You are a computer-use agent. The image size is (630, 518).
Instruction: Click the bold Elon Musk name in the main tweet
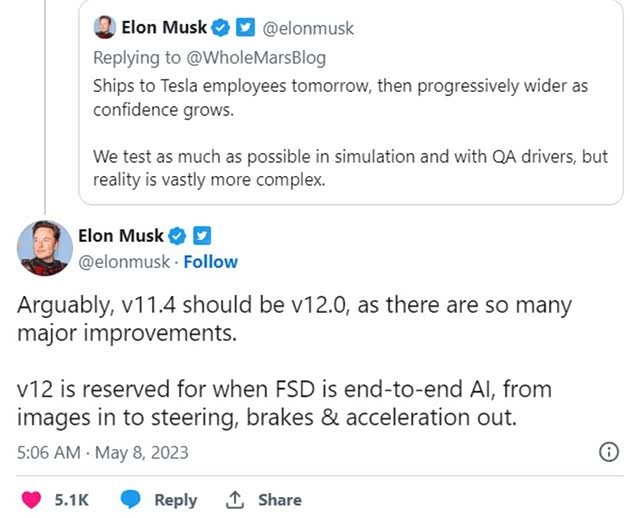120,236
